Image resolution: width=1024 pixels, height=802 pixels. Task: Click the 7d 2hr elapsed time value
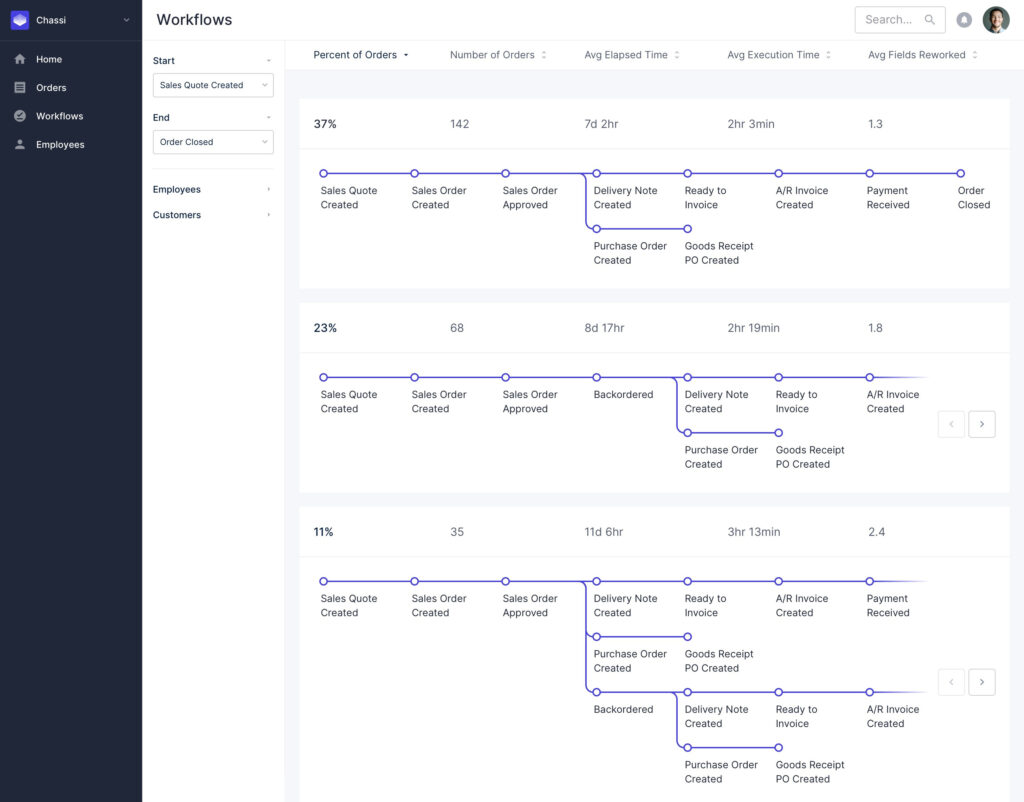(x=601, y=124)
